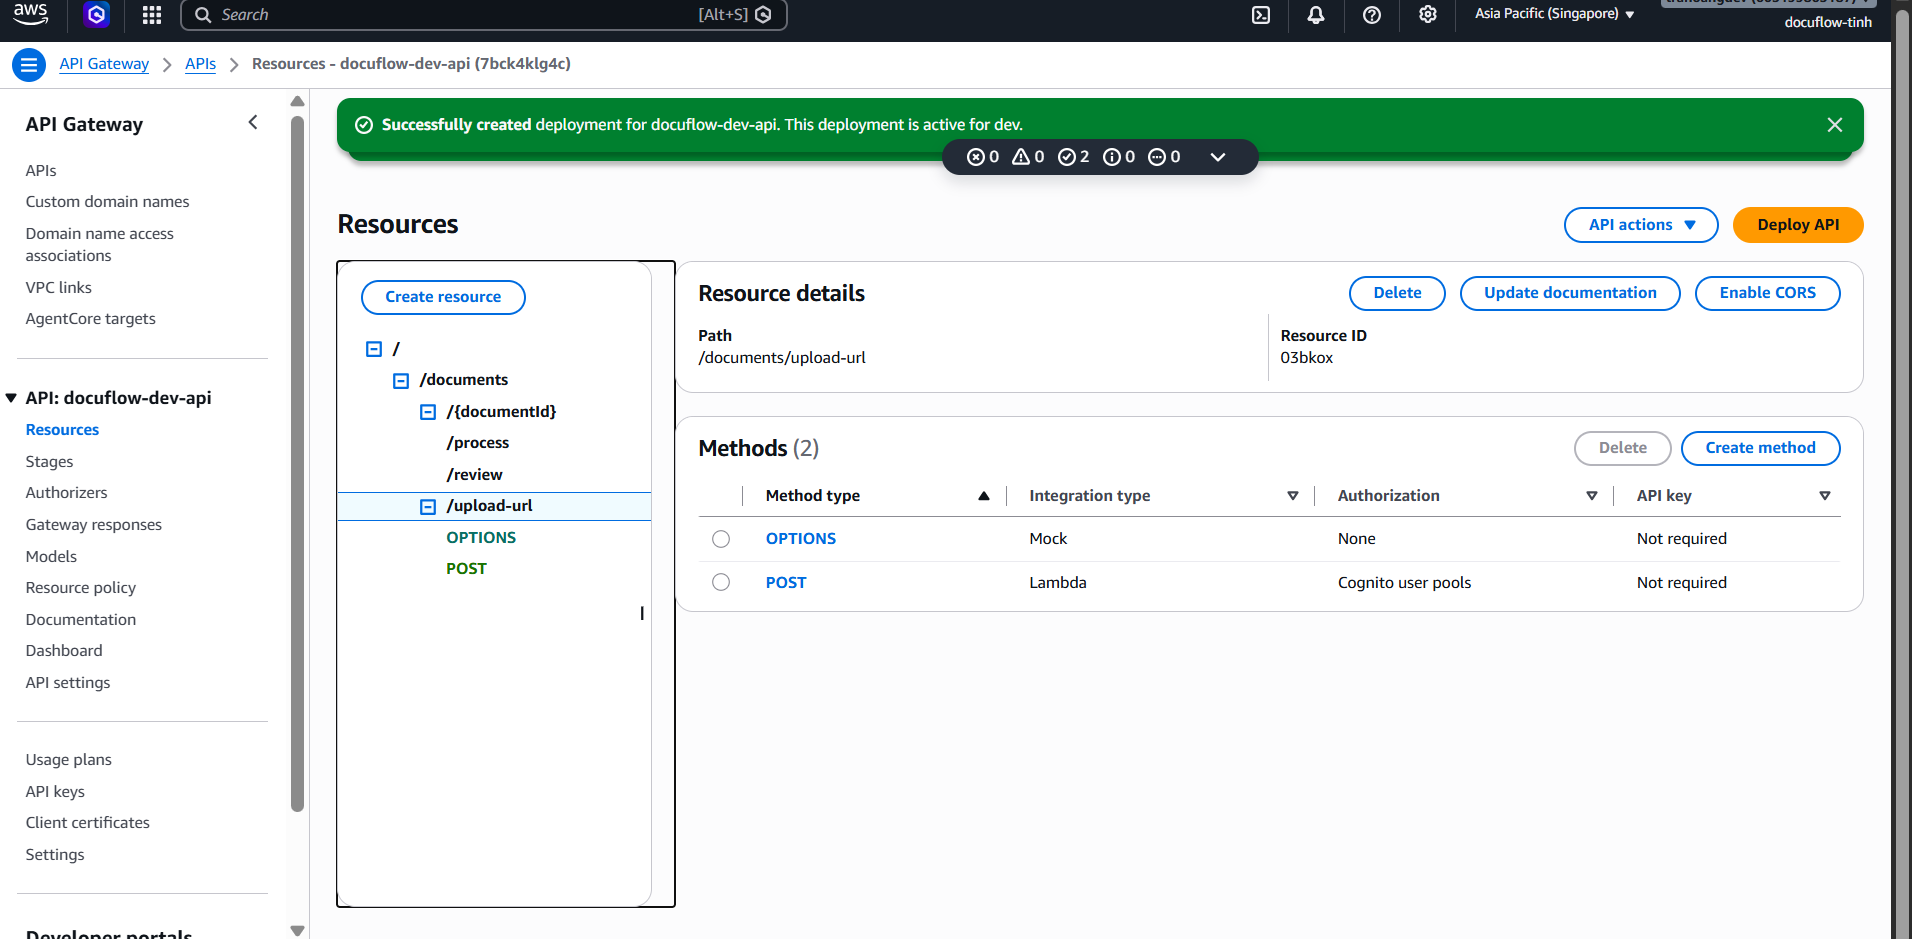The width and height of the screenshot is (1912, 939).
Task: Show the in-progress count in status pill
Action: [1164, 157]
